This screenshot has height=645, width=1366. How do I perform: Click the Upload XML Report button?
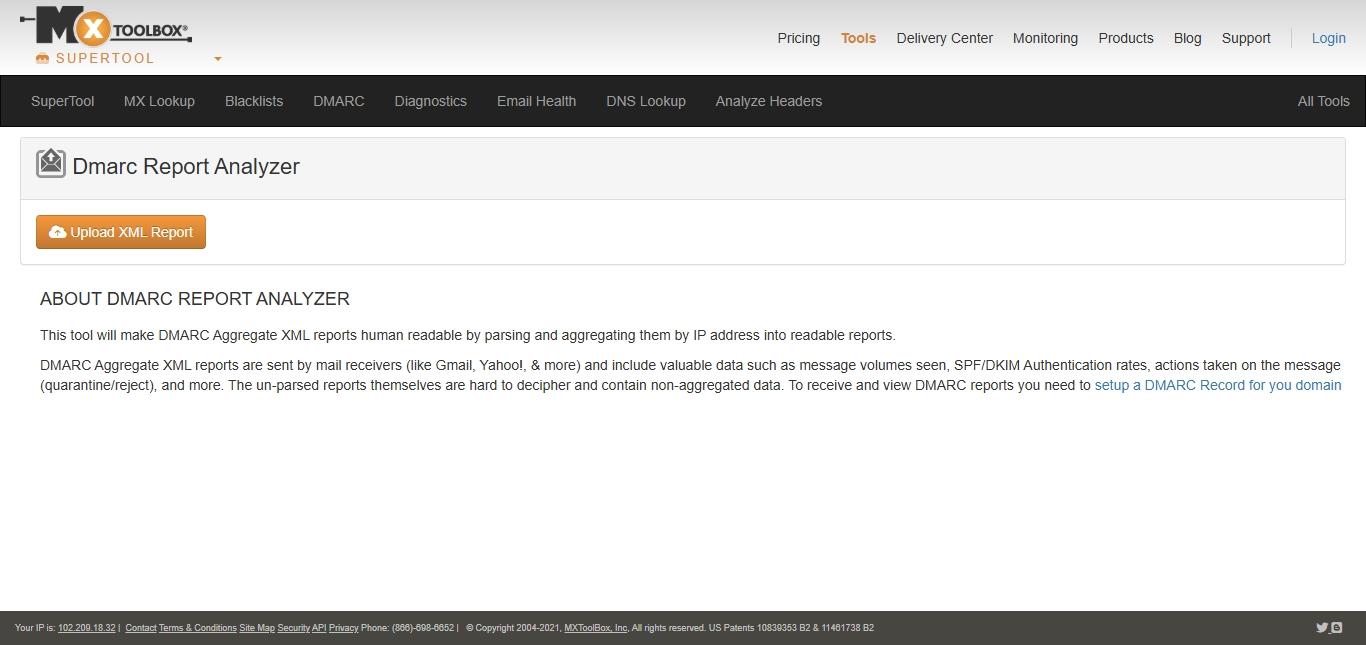click(x=121, y=231)
